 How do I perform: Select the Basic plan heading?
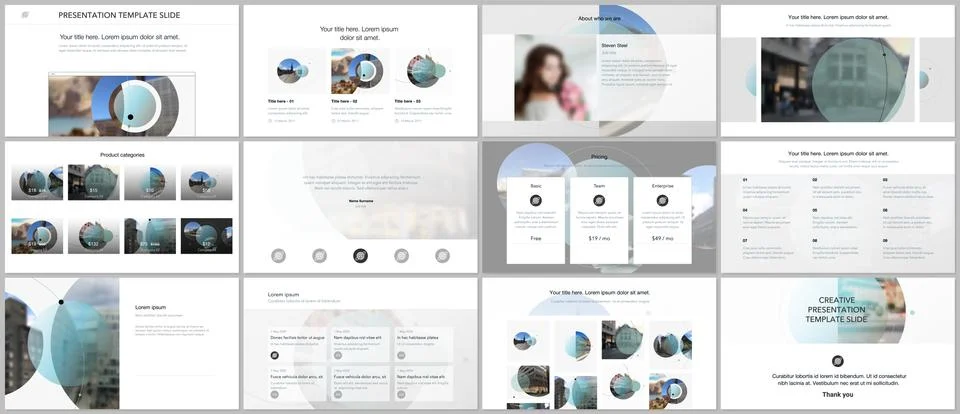click(536, 186)
